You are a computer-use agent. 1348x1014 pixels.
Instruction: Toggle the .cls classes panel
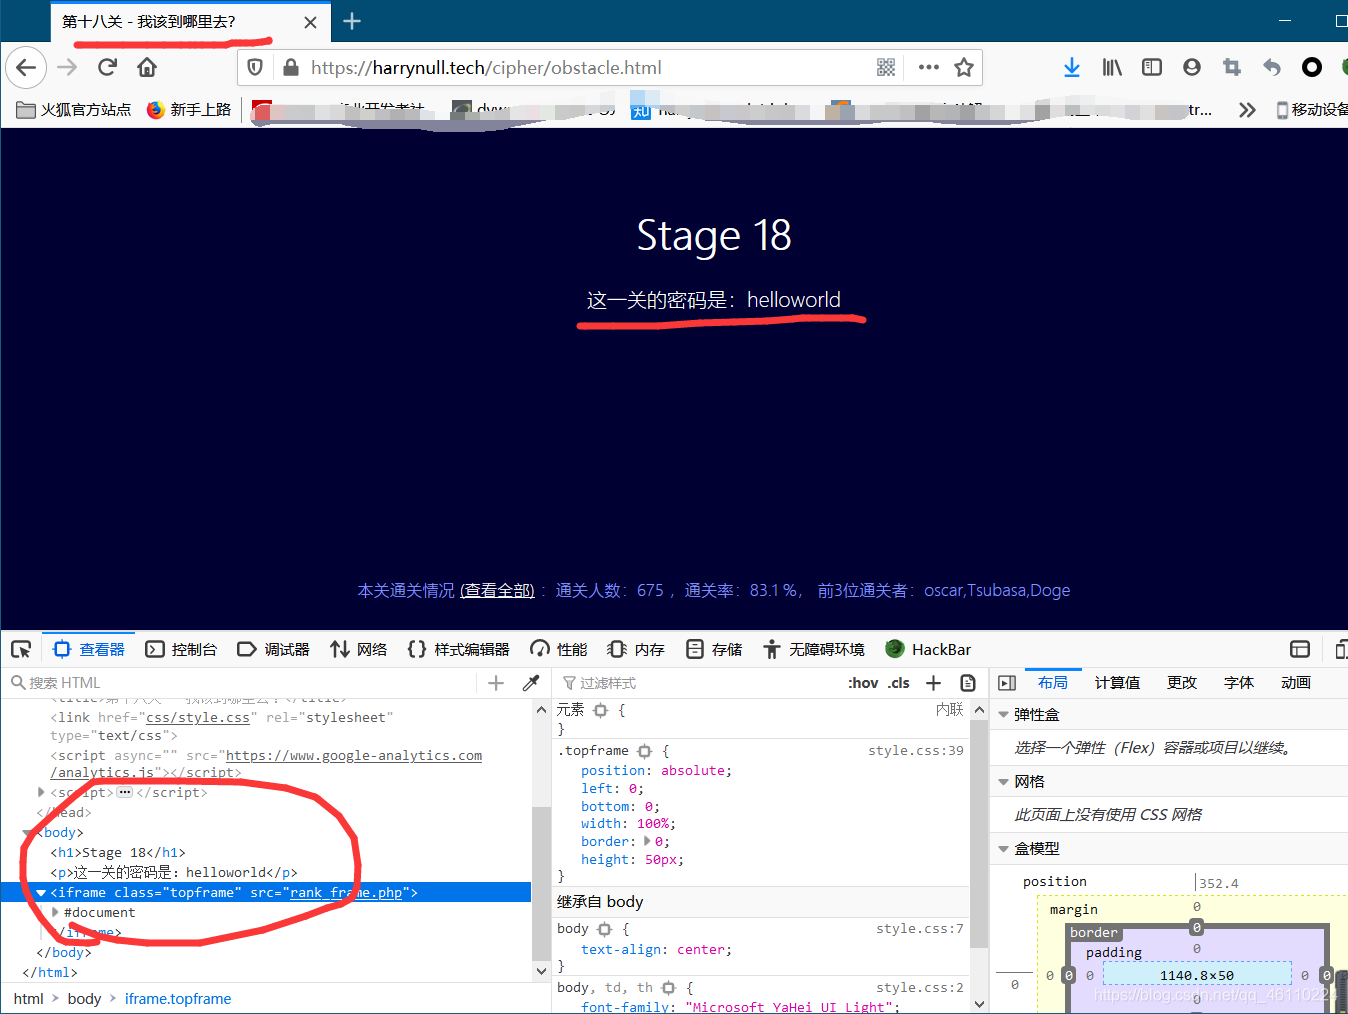(x=898, y=683)
